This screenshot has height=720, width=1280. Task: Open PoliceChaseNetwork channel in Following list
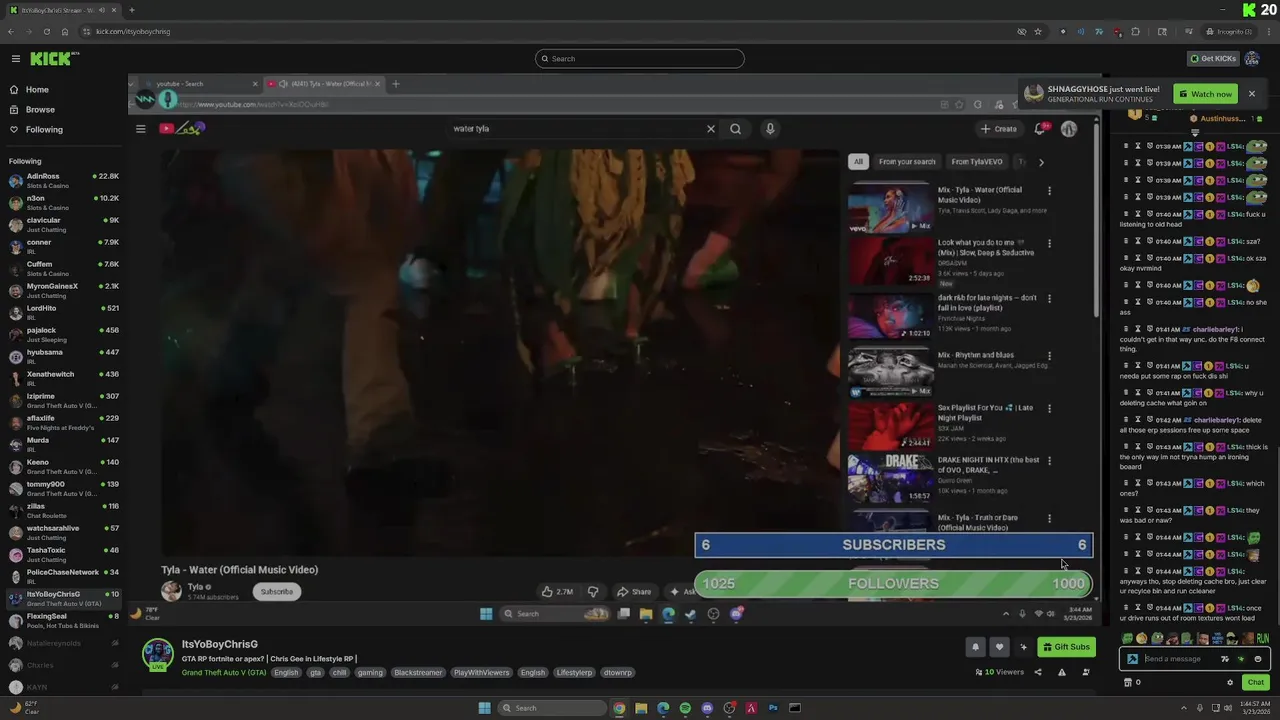coord(64,577)
